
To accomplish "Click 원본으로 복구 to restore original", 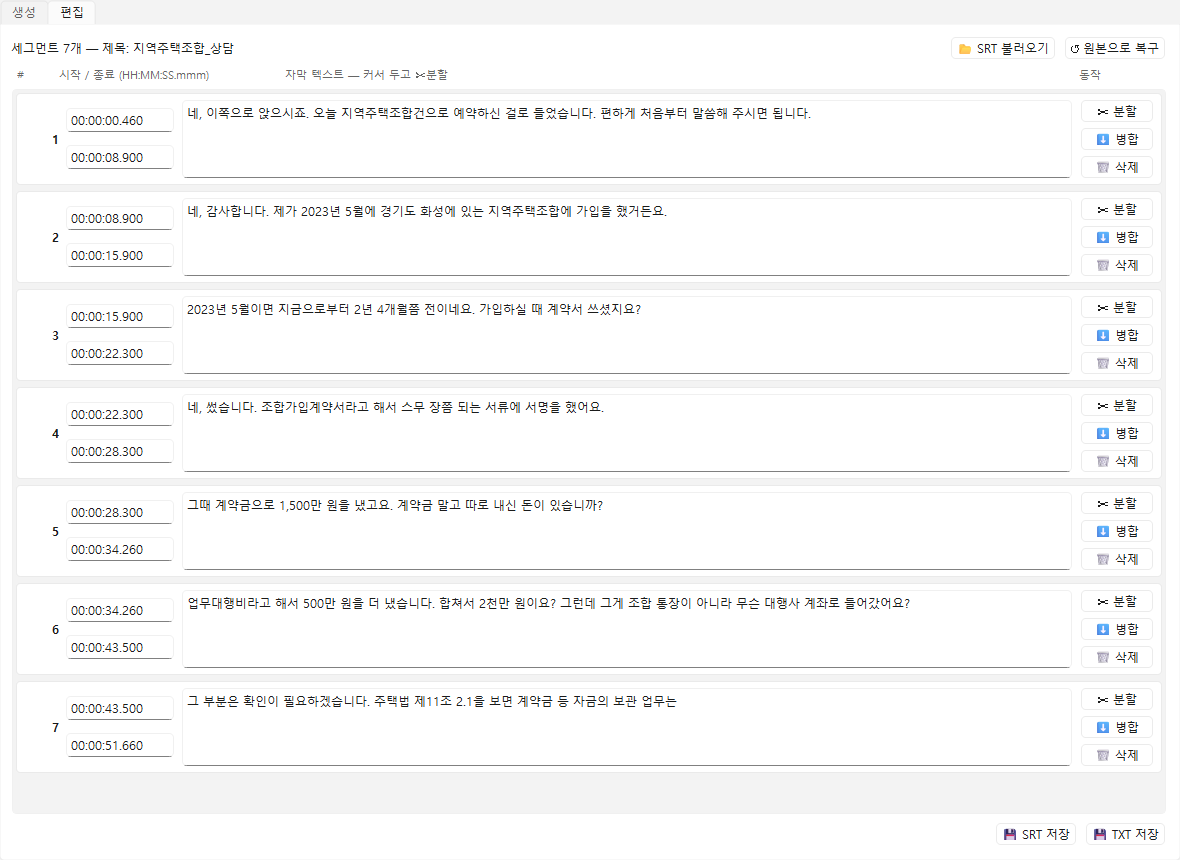I will (x=1115, y=48).
